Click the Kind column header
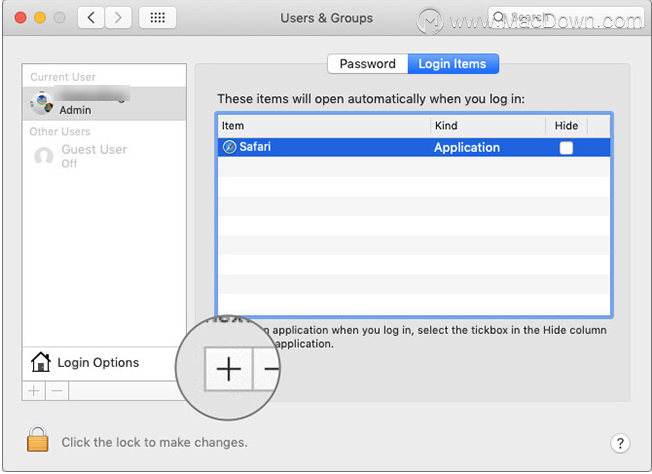Image resolution: width=652 pixels, height=474 pixels. pos(488,126)
